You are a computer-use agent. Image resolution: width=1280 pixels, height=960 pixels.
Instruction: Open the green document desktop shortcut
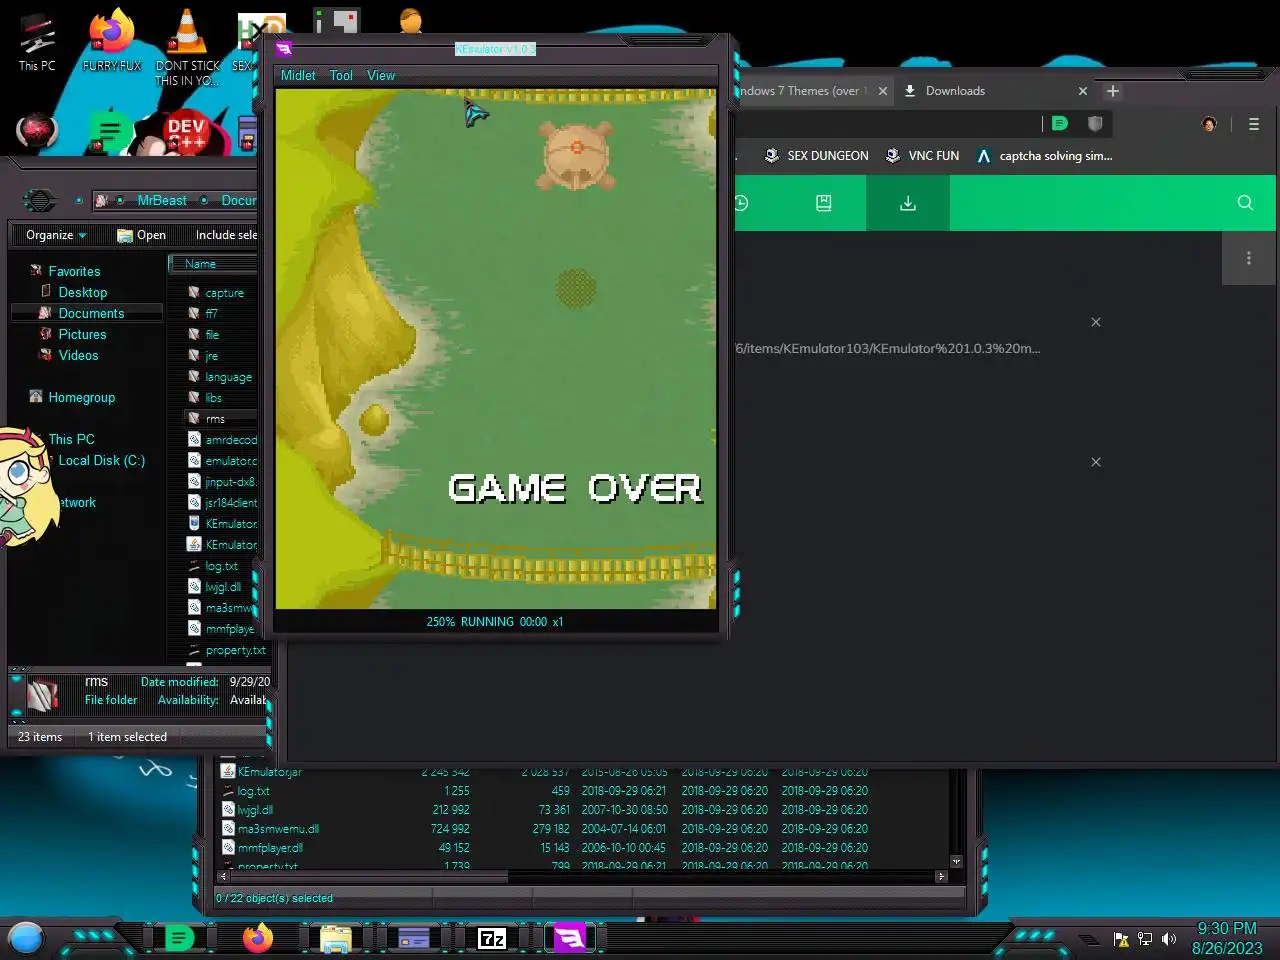[x=110, y=132]
